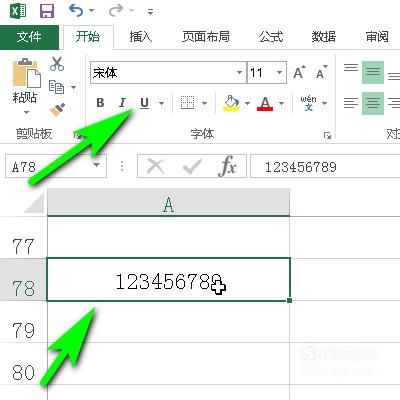The width and height of the screenshot is (400, 400).
Task: Open the 公式 Formulas tab
Action: [x=271, y=37]
